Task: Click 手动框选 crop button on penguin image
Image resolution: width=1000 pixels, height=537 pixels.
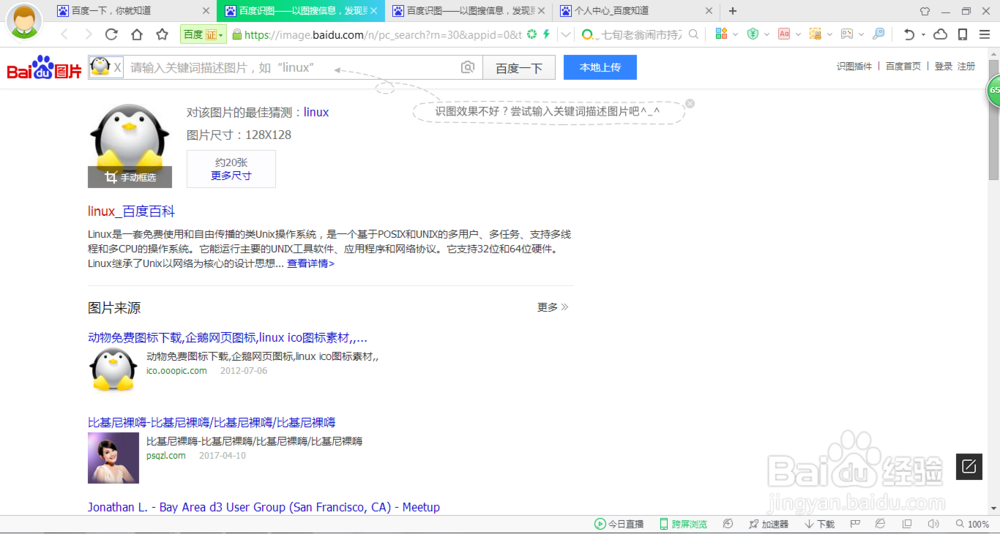Action: (130, 177)
